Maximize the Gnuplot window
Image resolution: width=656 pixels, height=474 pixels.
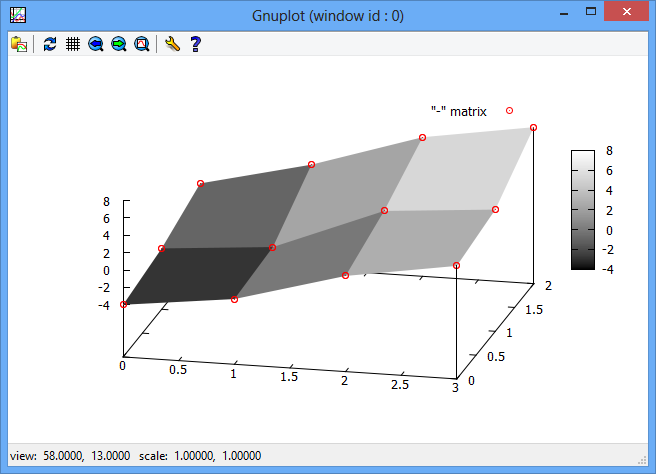[591, 12]
